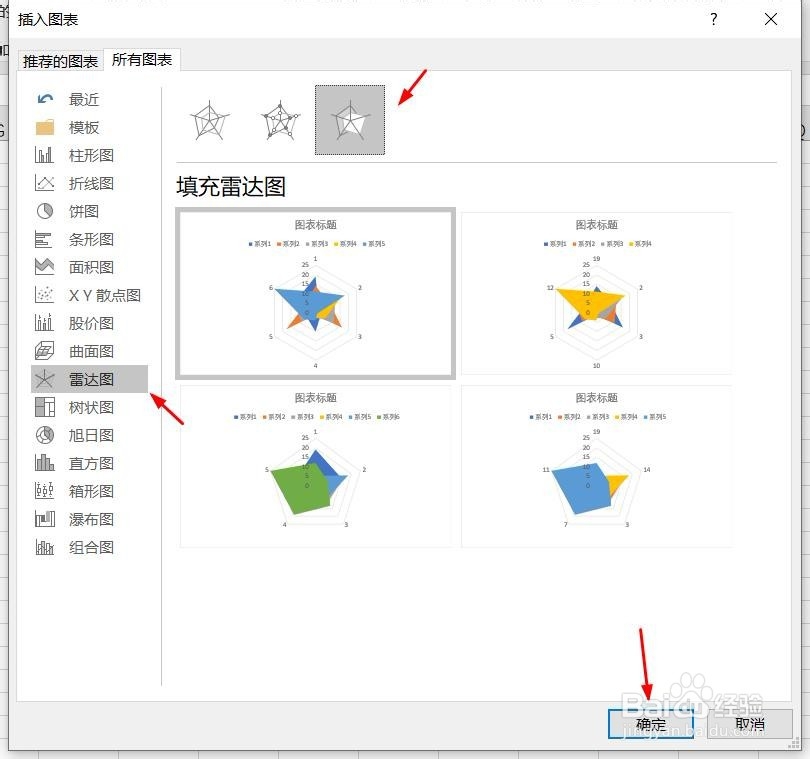This screenshot has height=759, width=810.
Task: Click the 折线图 list entry text
Action: (91, 183)
